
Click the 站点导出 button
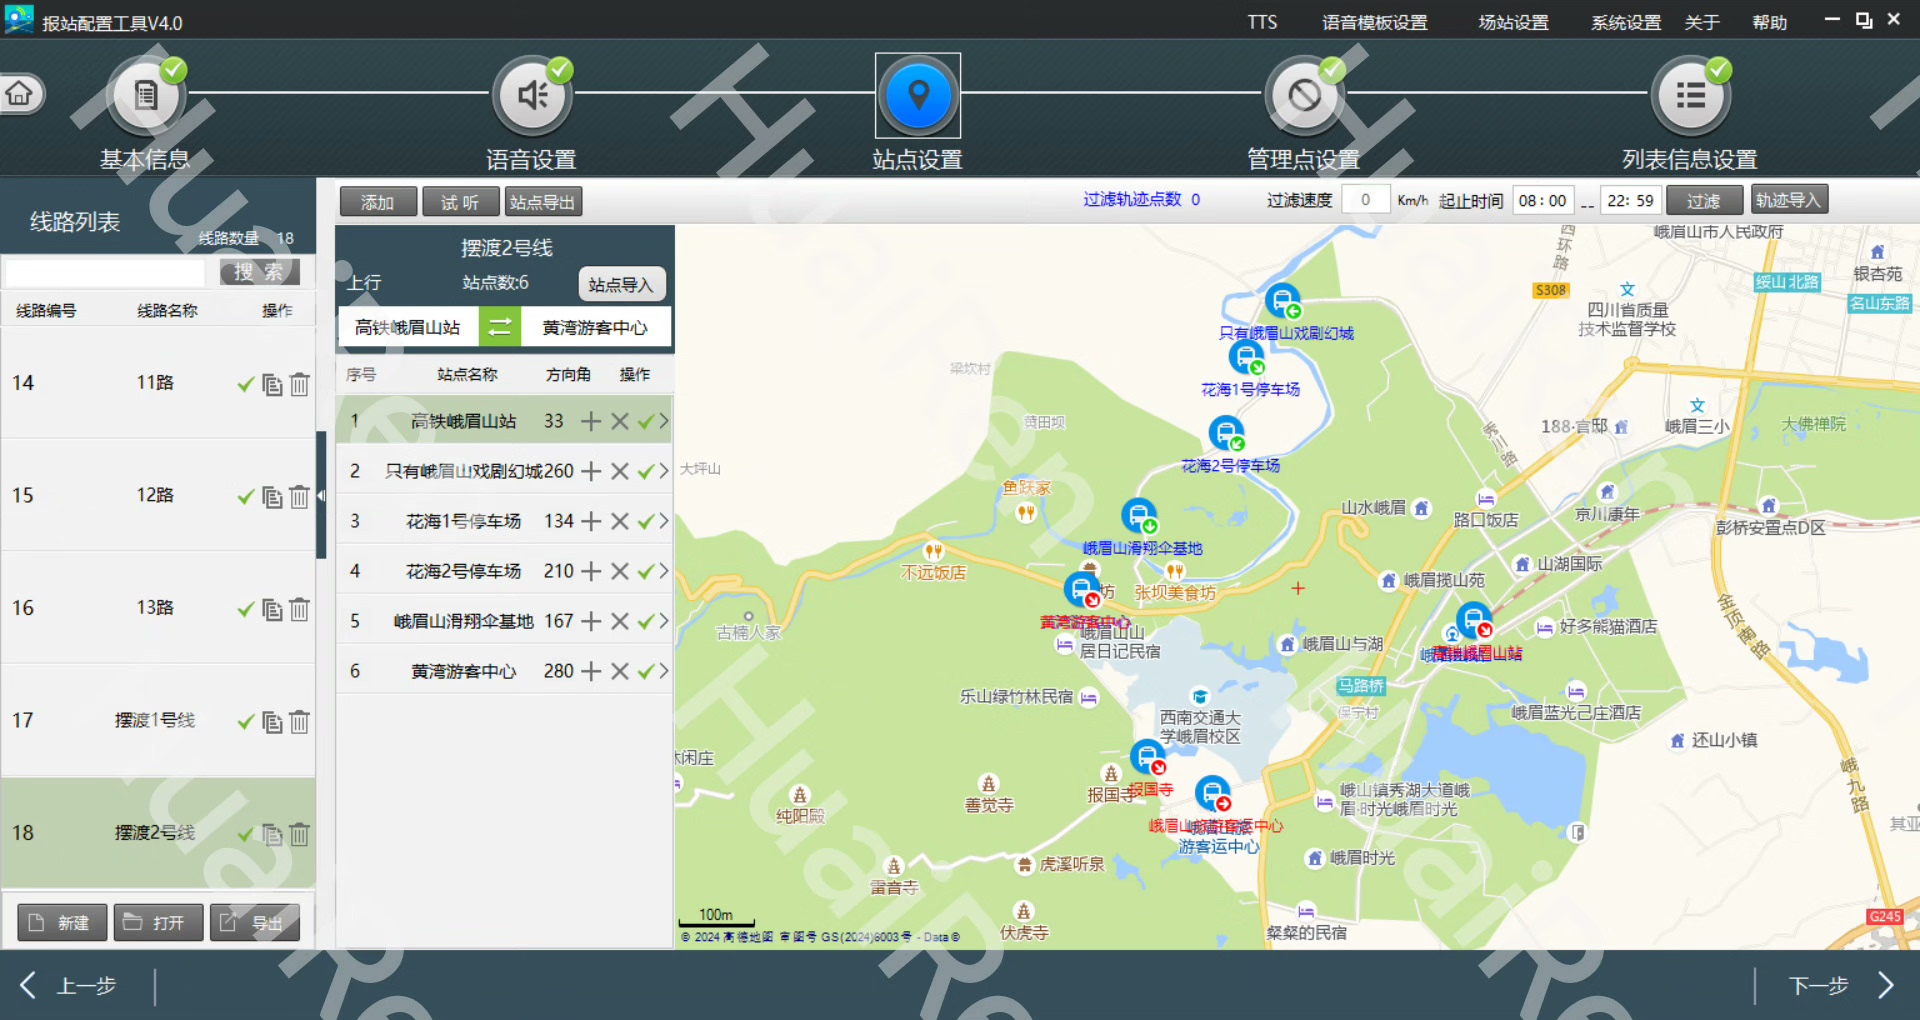543,202
